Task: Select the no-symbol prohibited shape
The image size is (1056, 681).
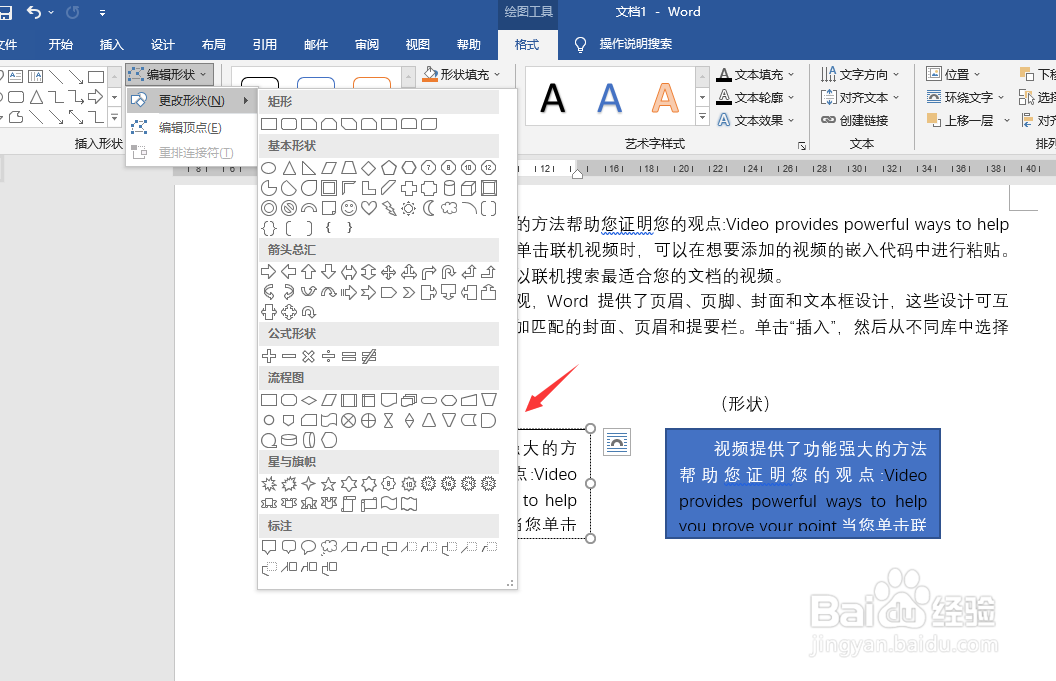Action: coord(289,208)
